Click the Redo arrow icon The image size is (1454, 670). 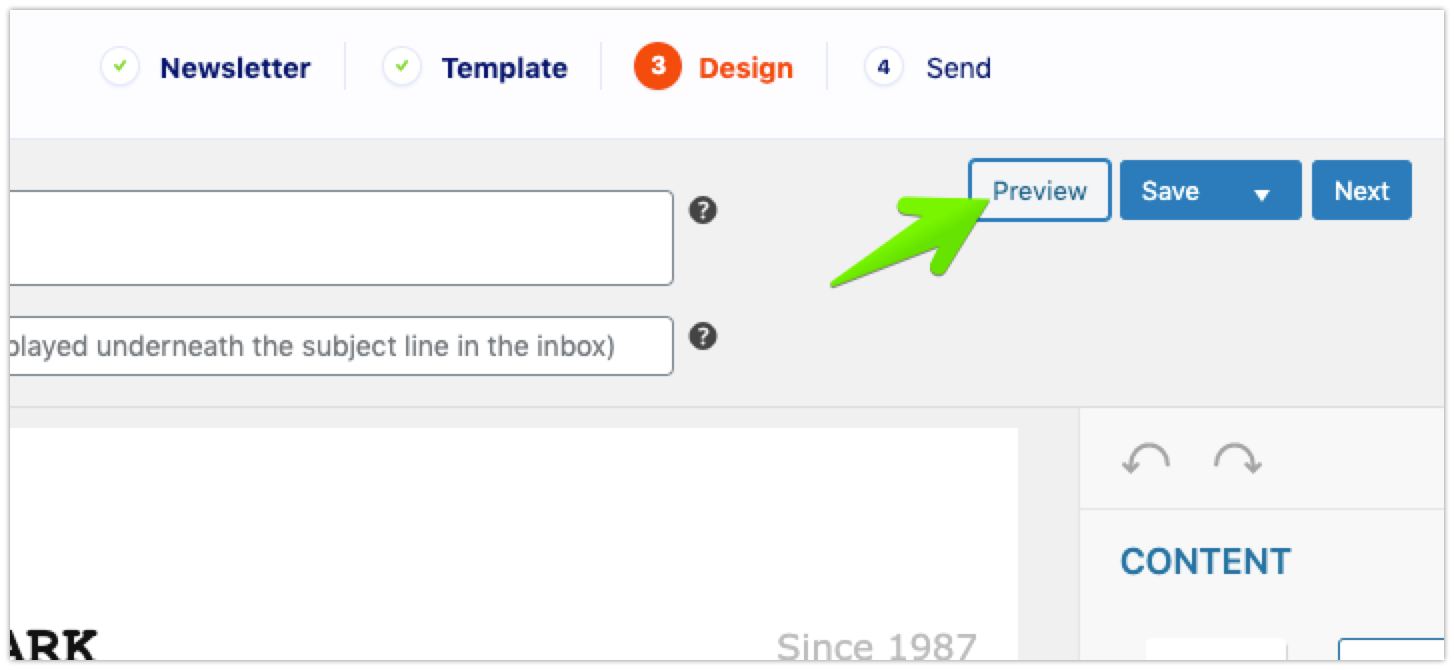click(x=1237, y=459)
